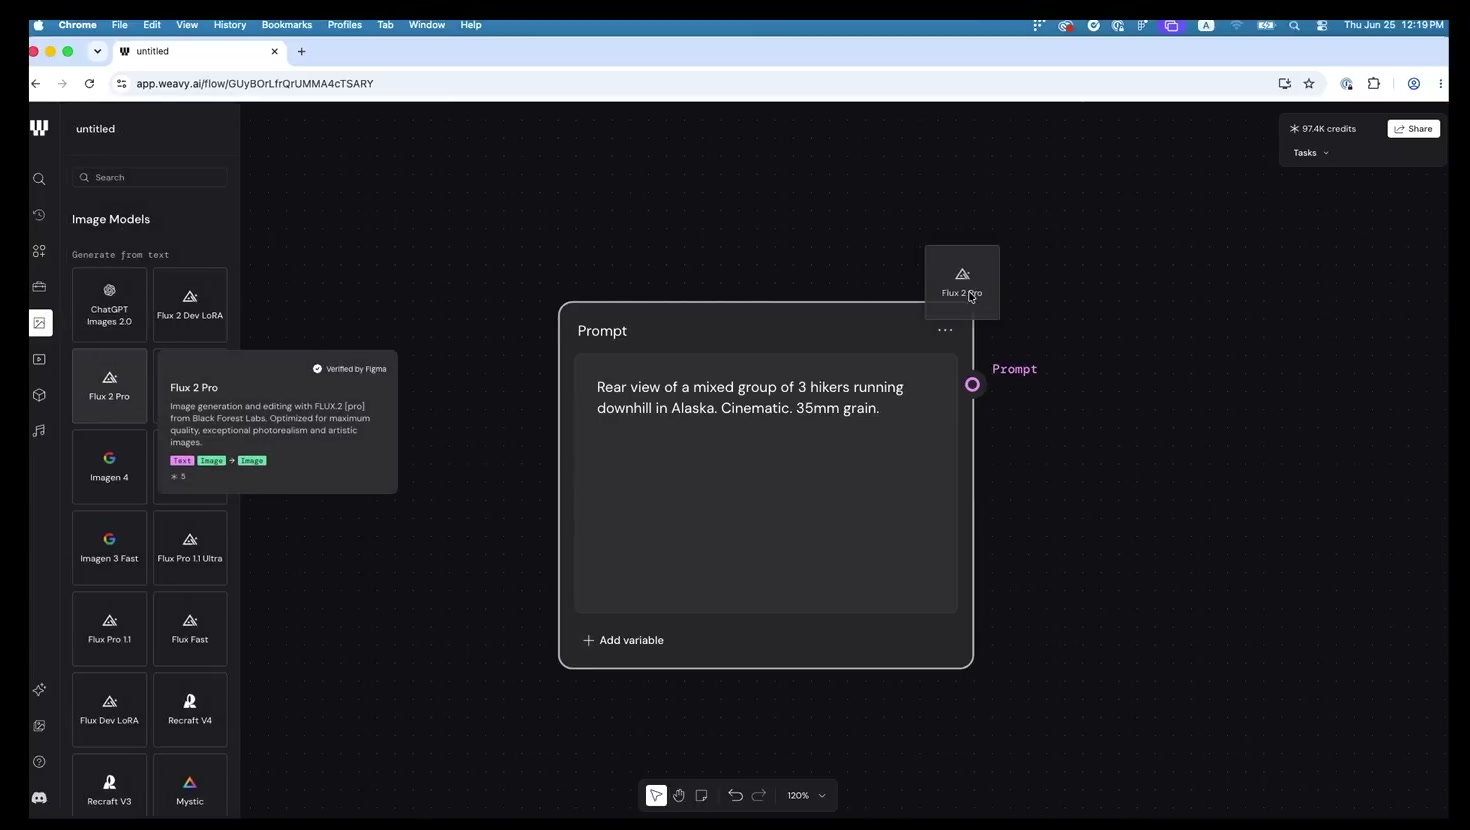This screenshot has height=830, width=1470.
Task: Open the 3D cube models icon
Action: [x=39, y=395]
